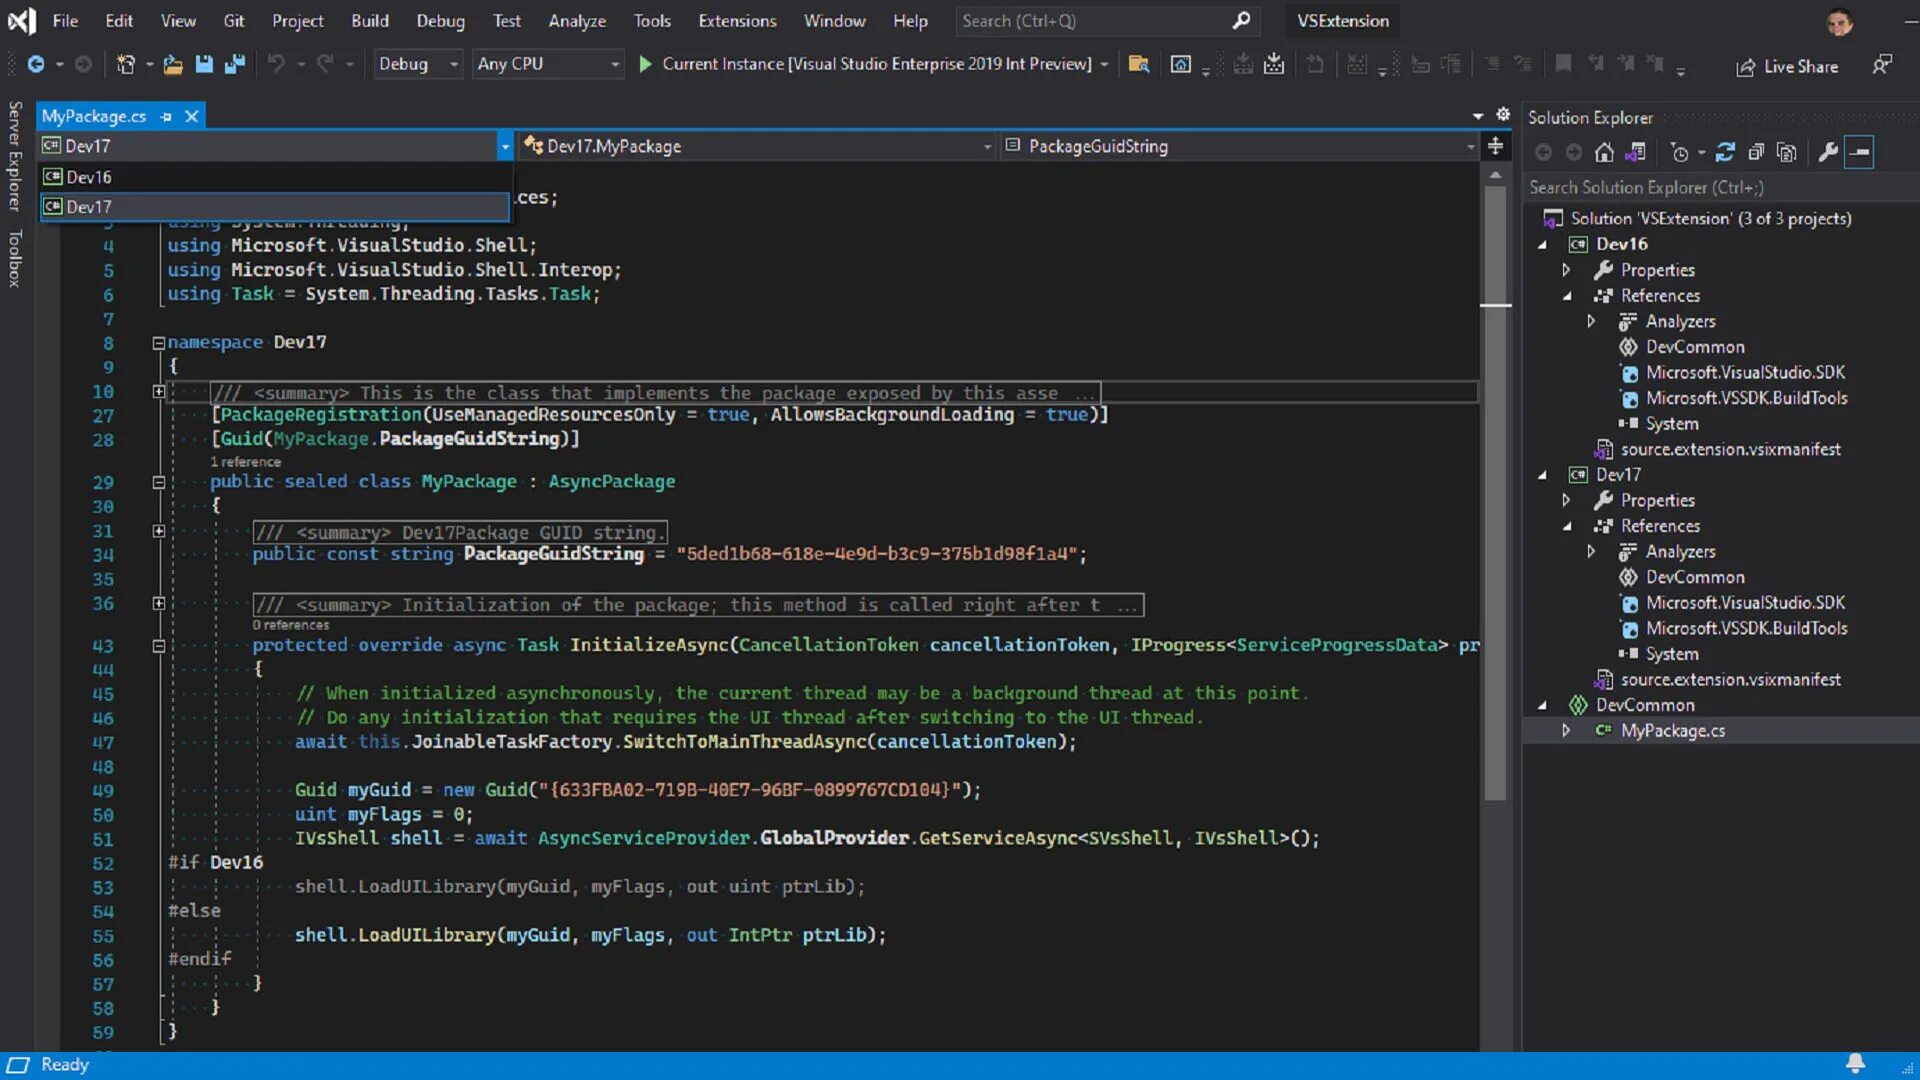Click the Save All toolbar icon

[235, 64]
